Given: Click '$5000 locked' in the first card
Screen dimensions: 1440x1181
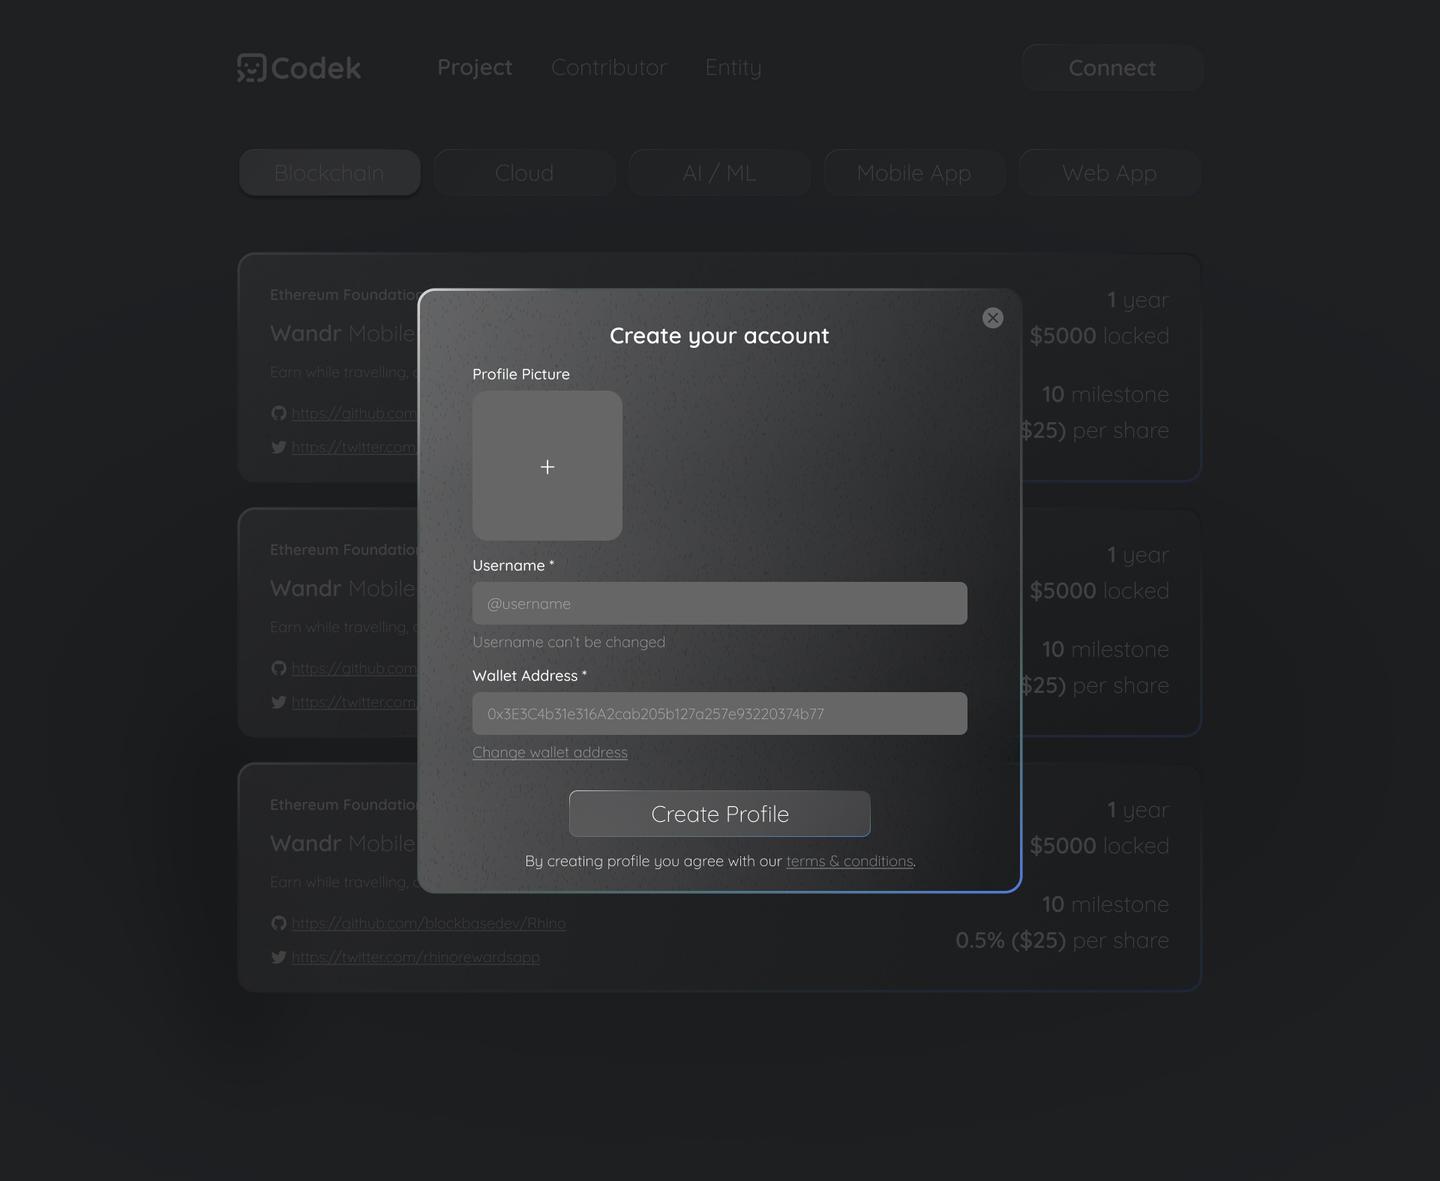Looking at the screenshot, I should [x=1099, y=336].
